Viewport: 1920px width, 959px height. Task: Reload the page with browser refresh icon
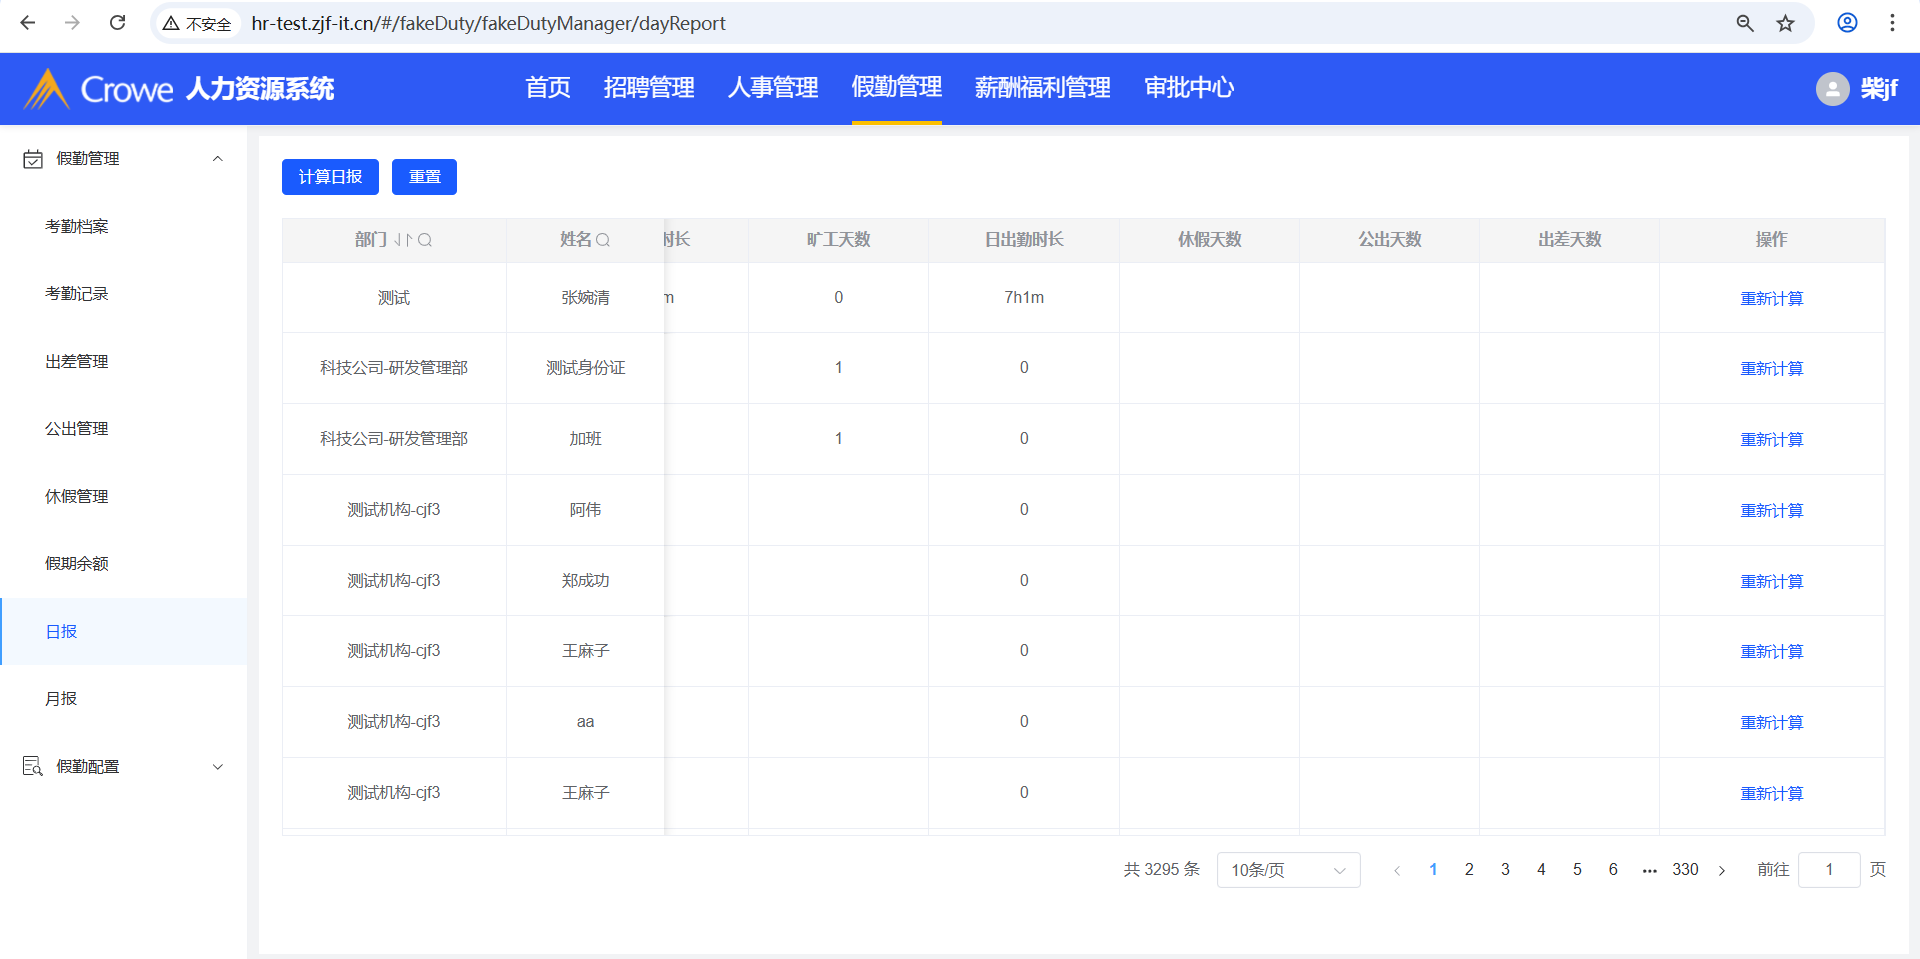tap(117, 23)
